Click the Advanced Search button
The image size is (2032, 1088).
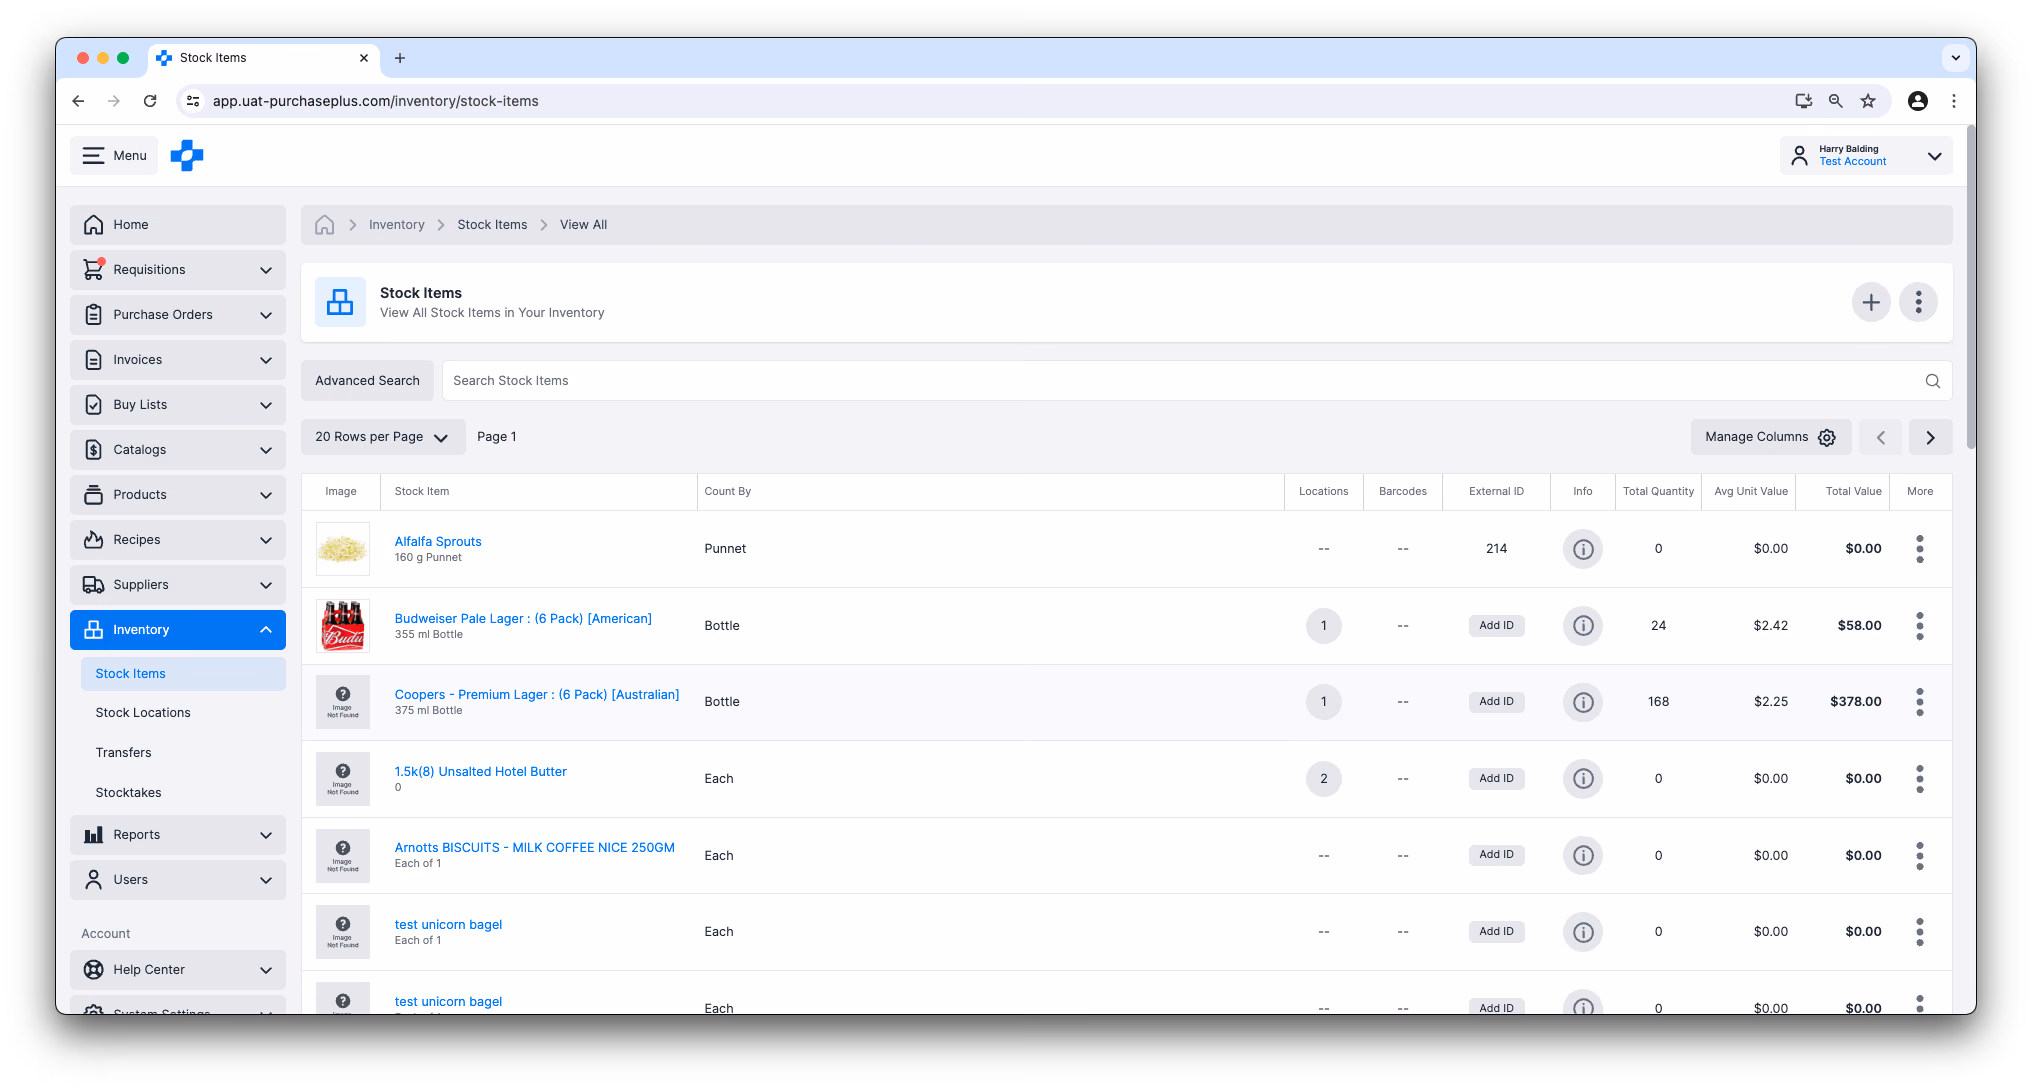(367, 381)
